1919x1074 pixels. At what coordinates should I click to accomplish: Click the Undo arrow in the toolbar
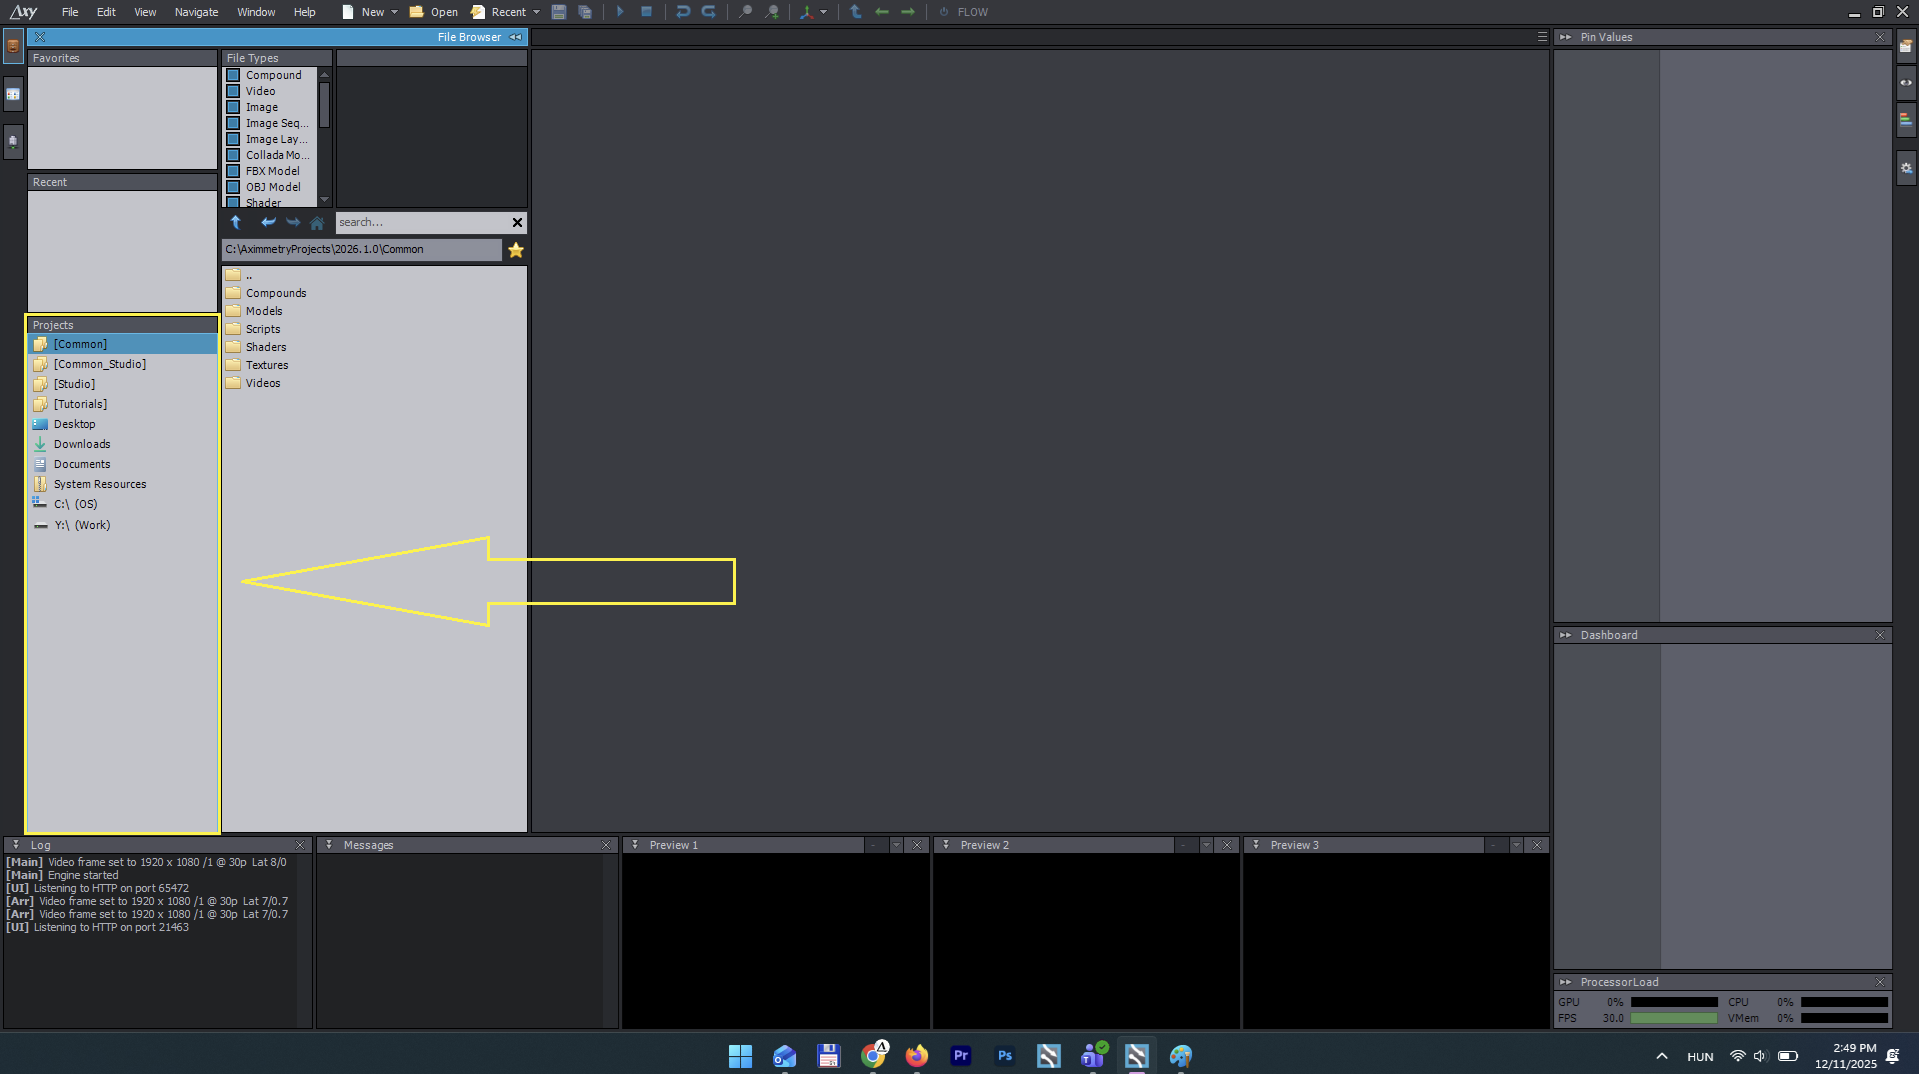(683, 12)
